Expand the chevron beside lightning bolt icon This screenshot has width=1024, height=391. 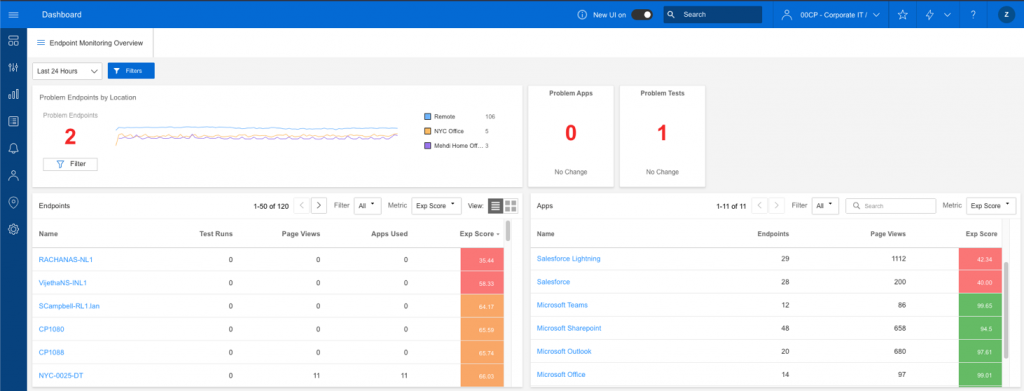pos(947,14)
